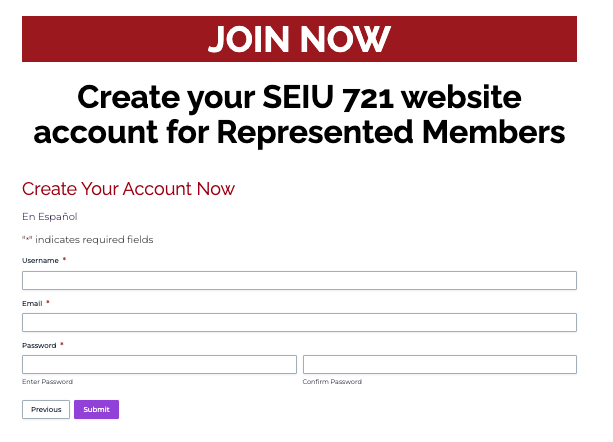The height and width of the screenshot is (442, 613).
Task: Click the Password field label
Action: [x=38, y=345]
